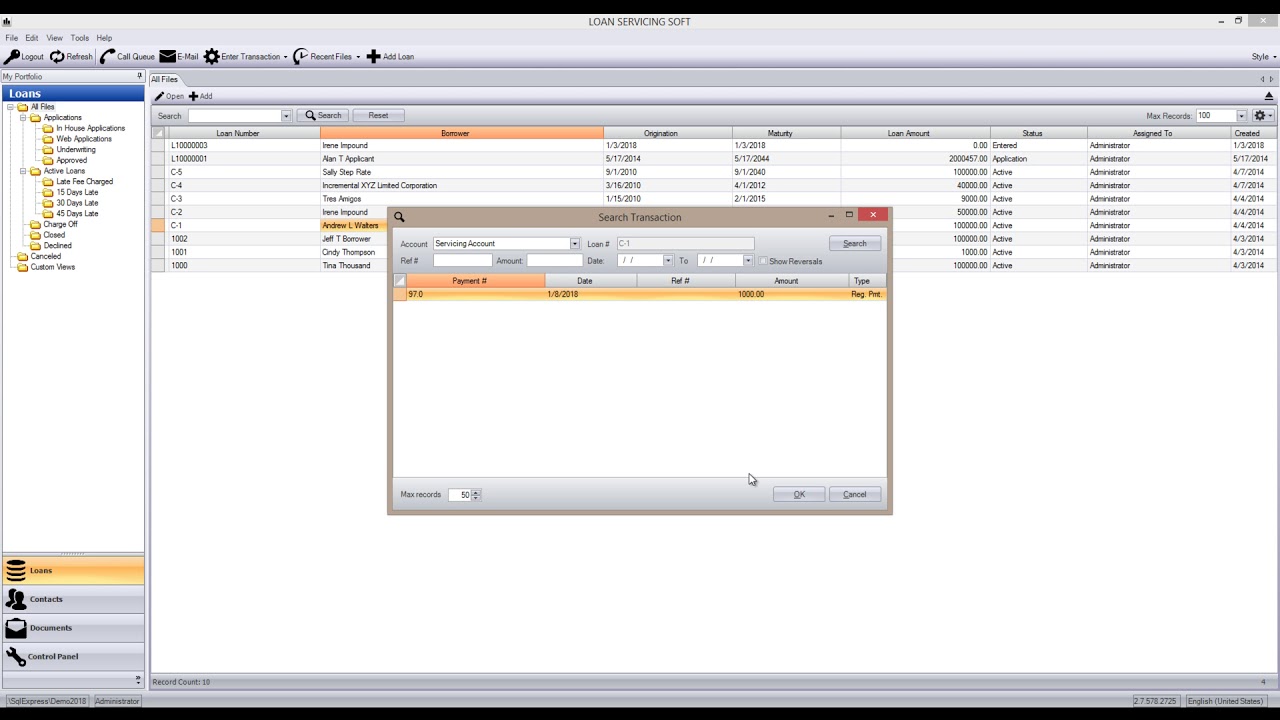Image resolution: width=1280 pixels, height=720 pixels.
Task: Click the Borrower column header
Action: pyautogui.click(x=462, y=133)
